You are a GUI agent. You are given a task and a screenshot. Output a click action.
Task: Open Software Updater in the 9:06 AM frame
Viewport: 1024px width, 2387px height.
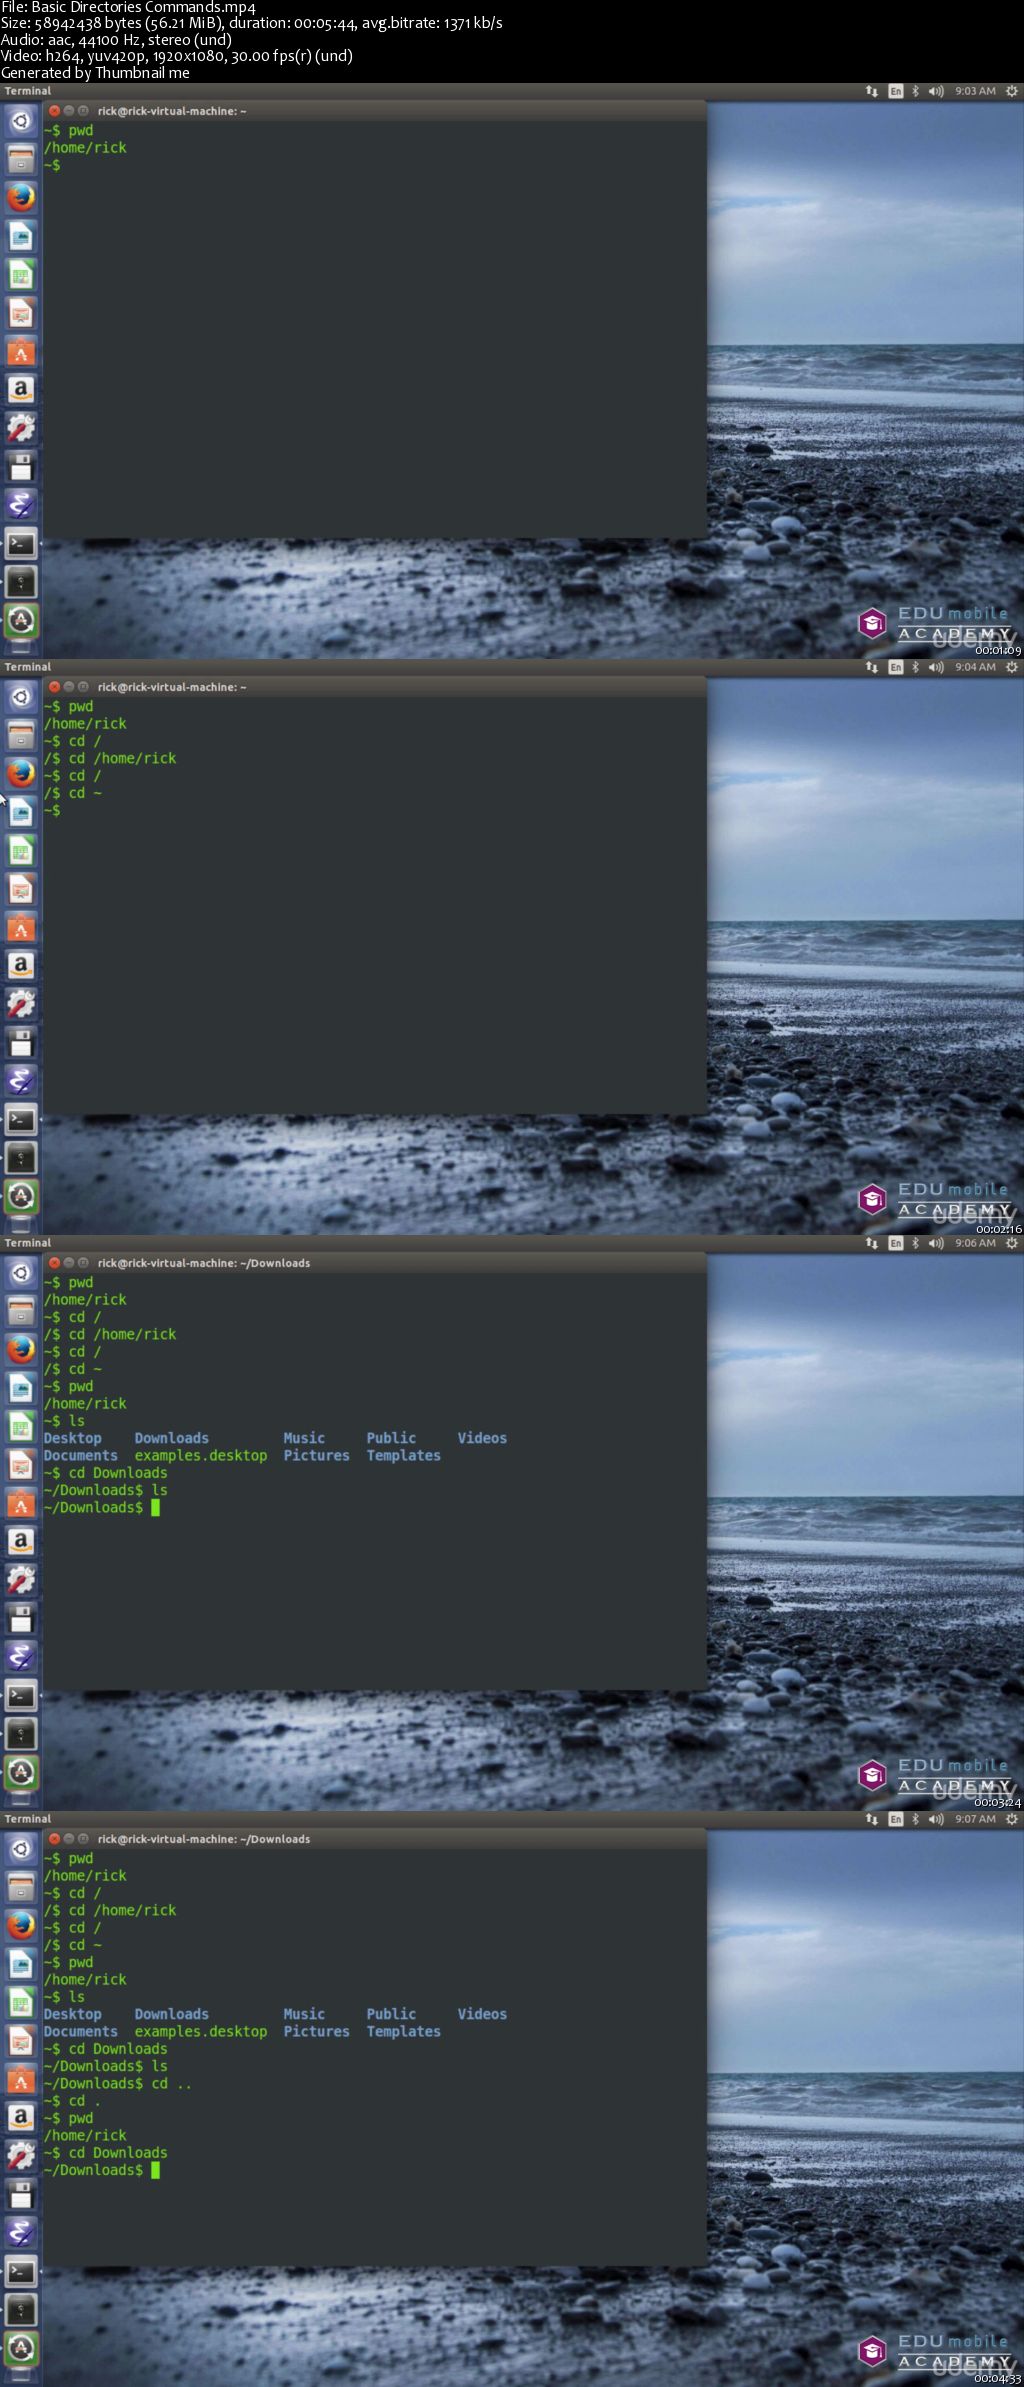tap(21, 1772)
